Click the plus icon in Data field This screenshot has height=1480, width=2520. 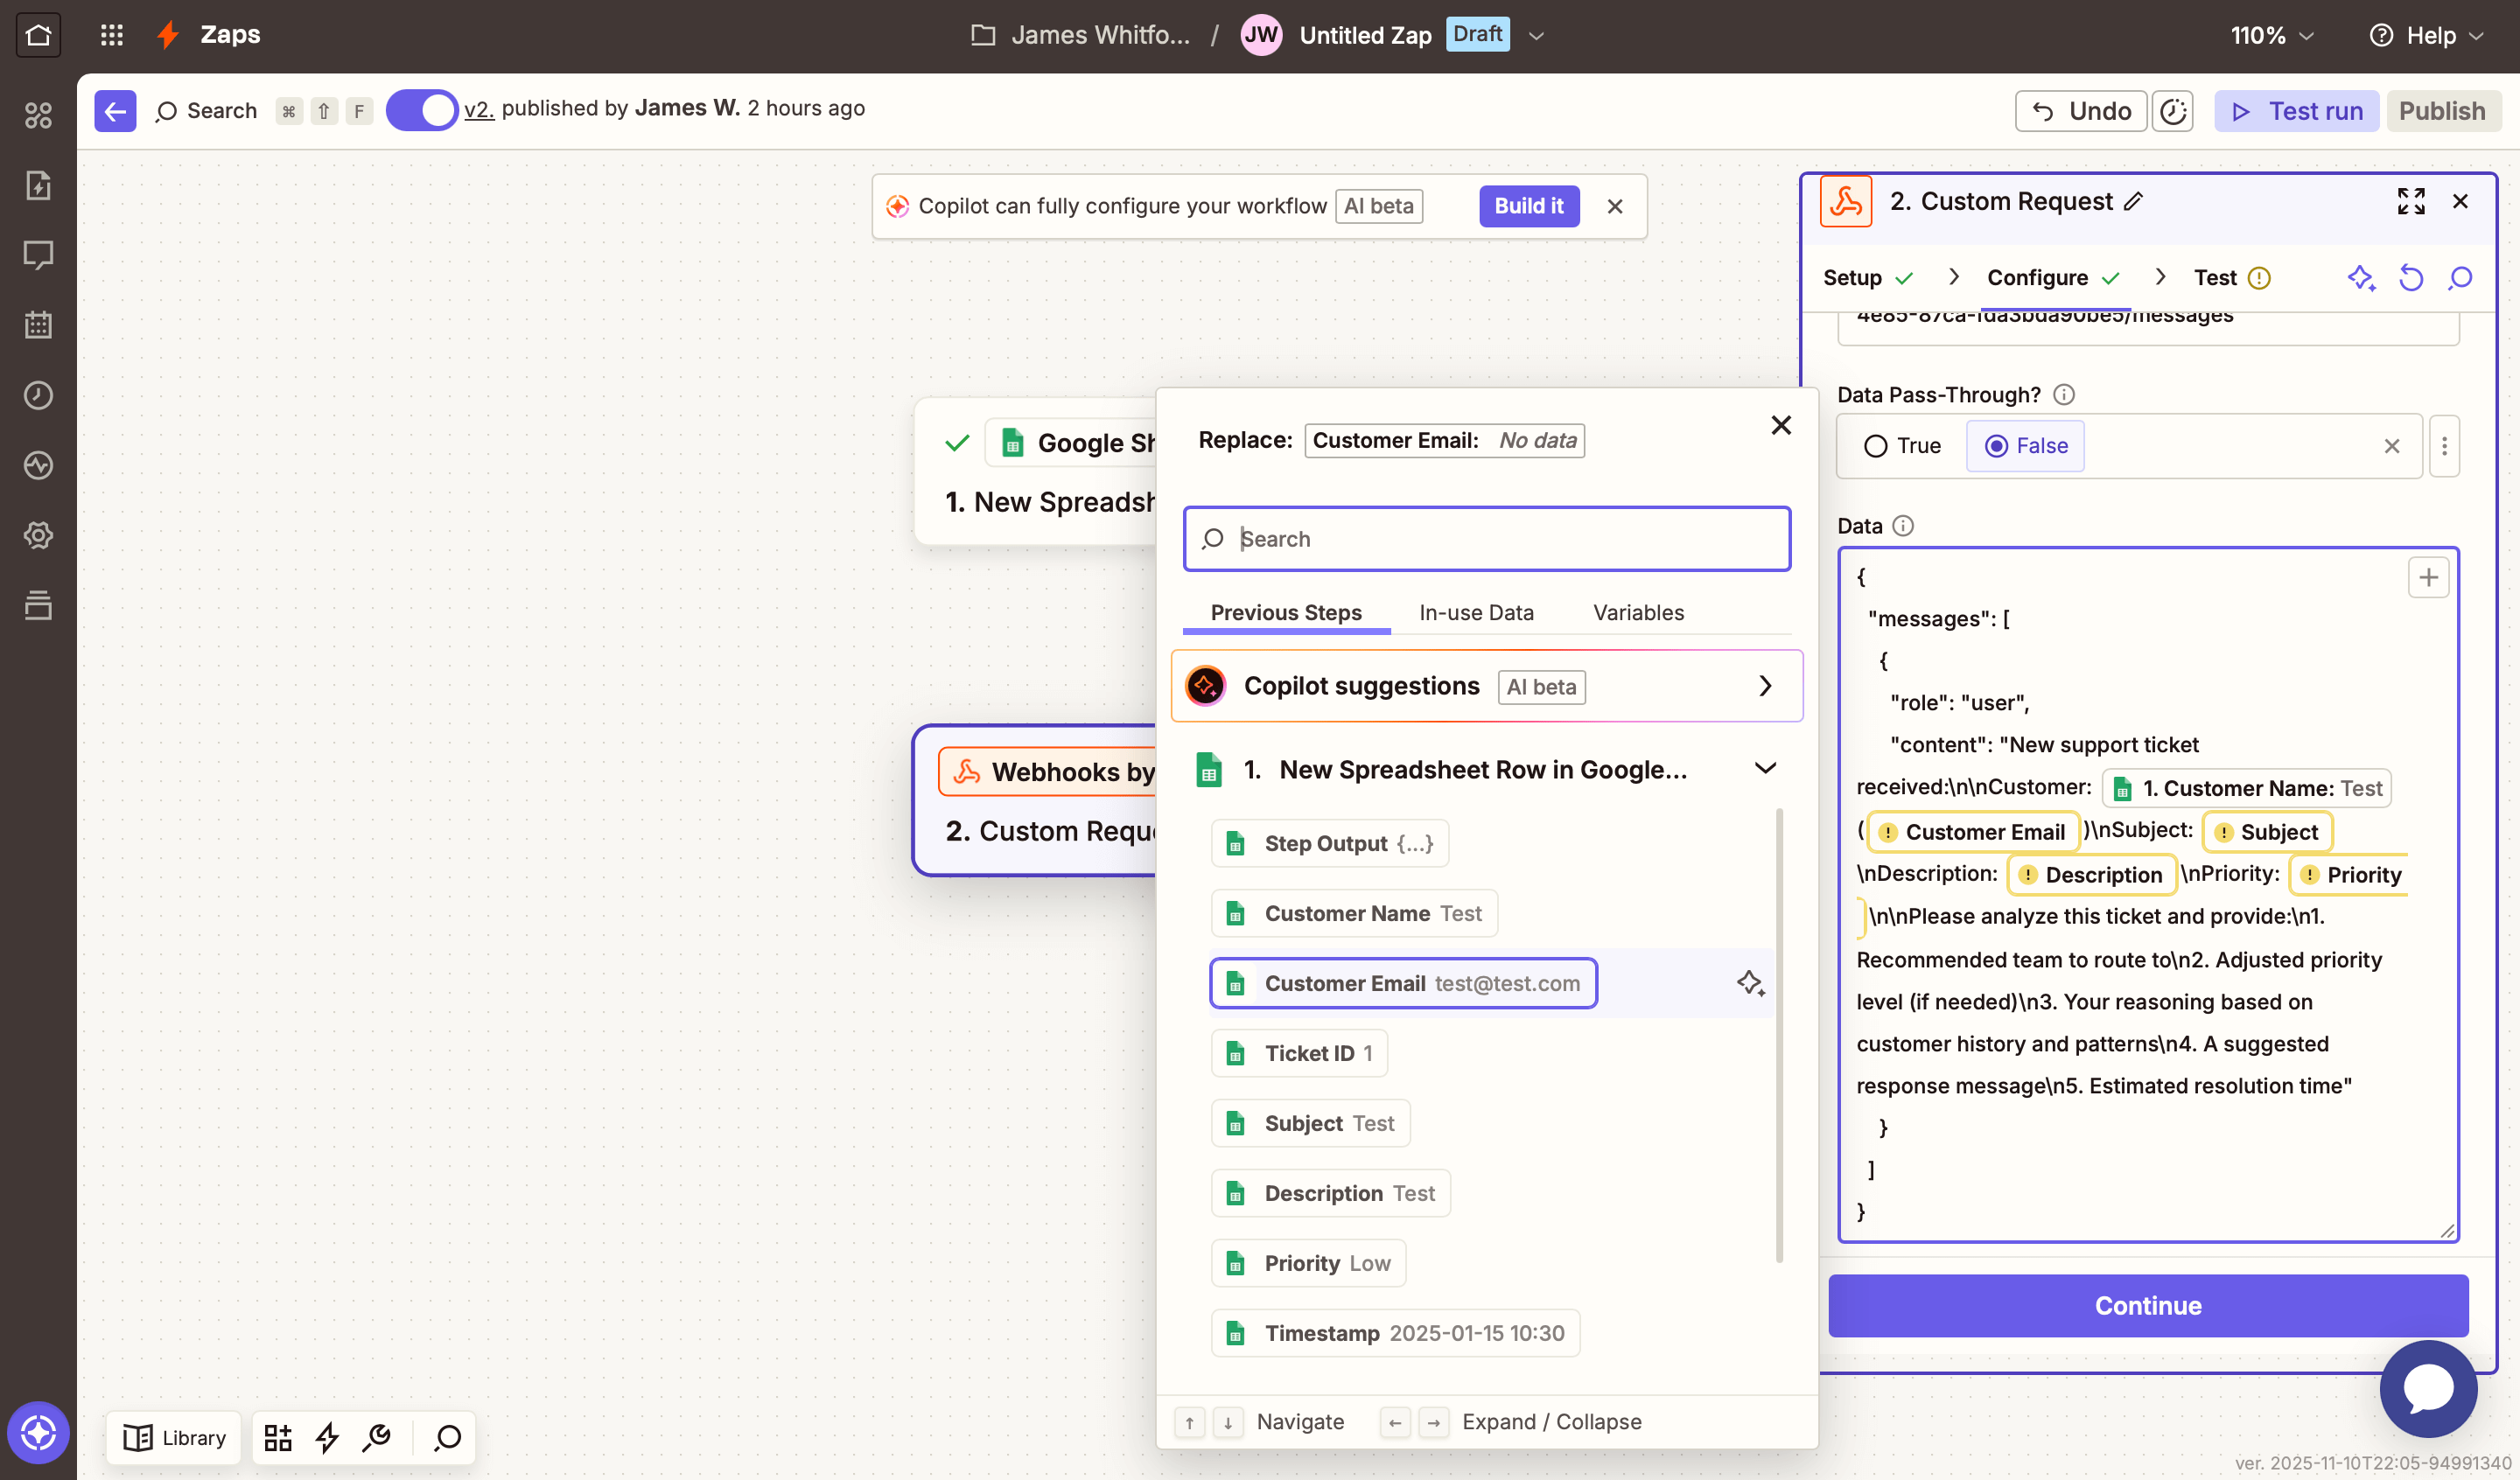[x=2428, y=577]
